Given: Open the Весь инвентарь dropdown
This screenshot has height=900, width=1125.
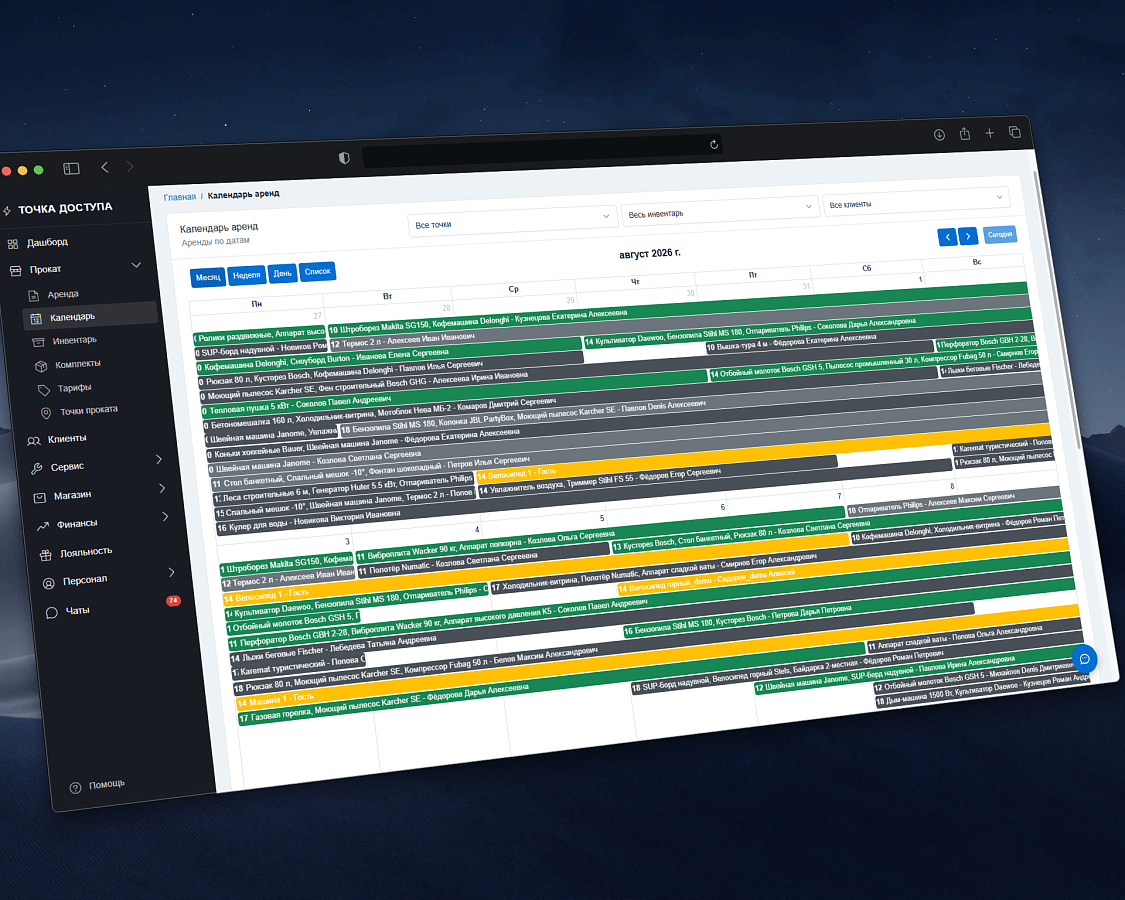Looking at the screenshot, I should [x=720, y=210].
